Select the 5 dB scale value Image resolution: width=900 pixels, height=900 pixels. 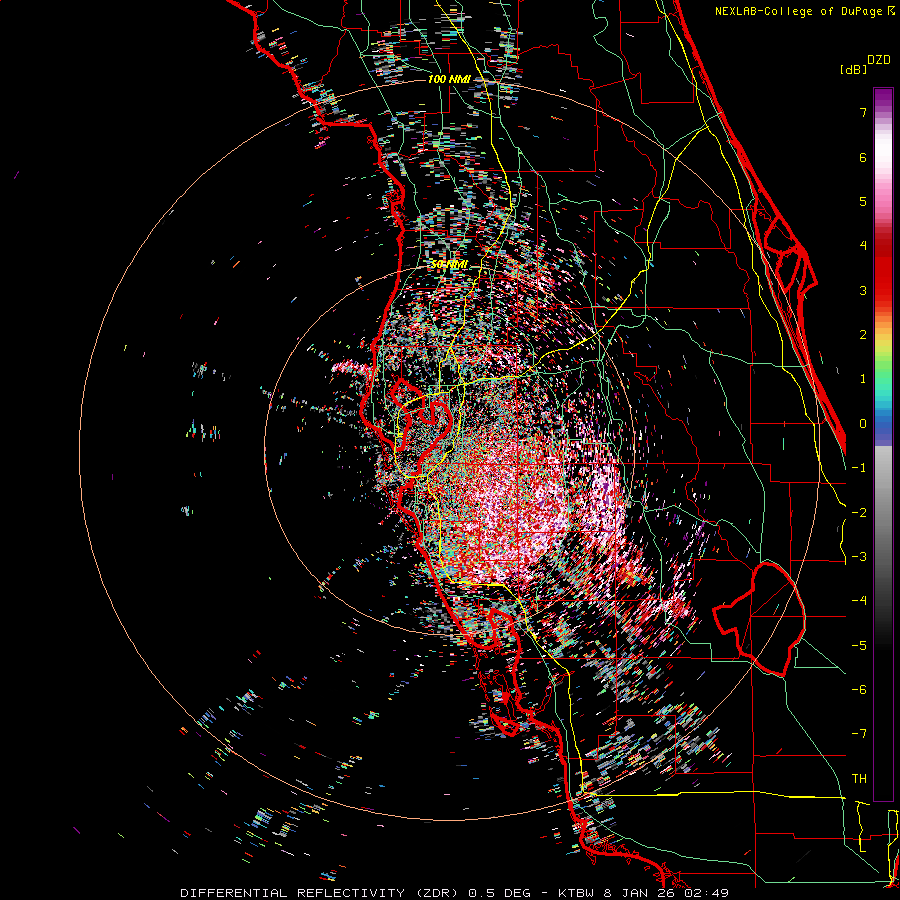(x=863, y=201)
